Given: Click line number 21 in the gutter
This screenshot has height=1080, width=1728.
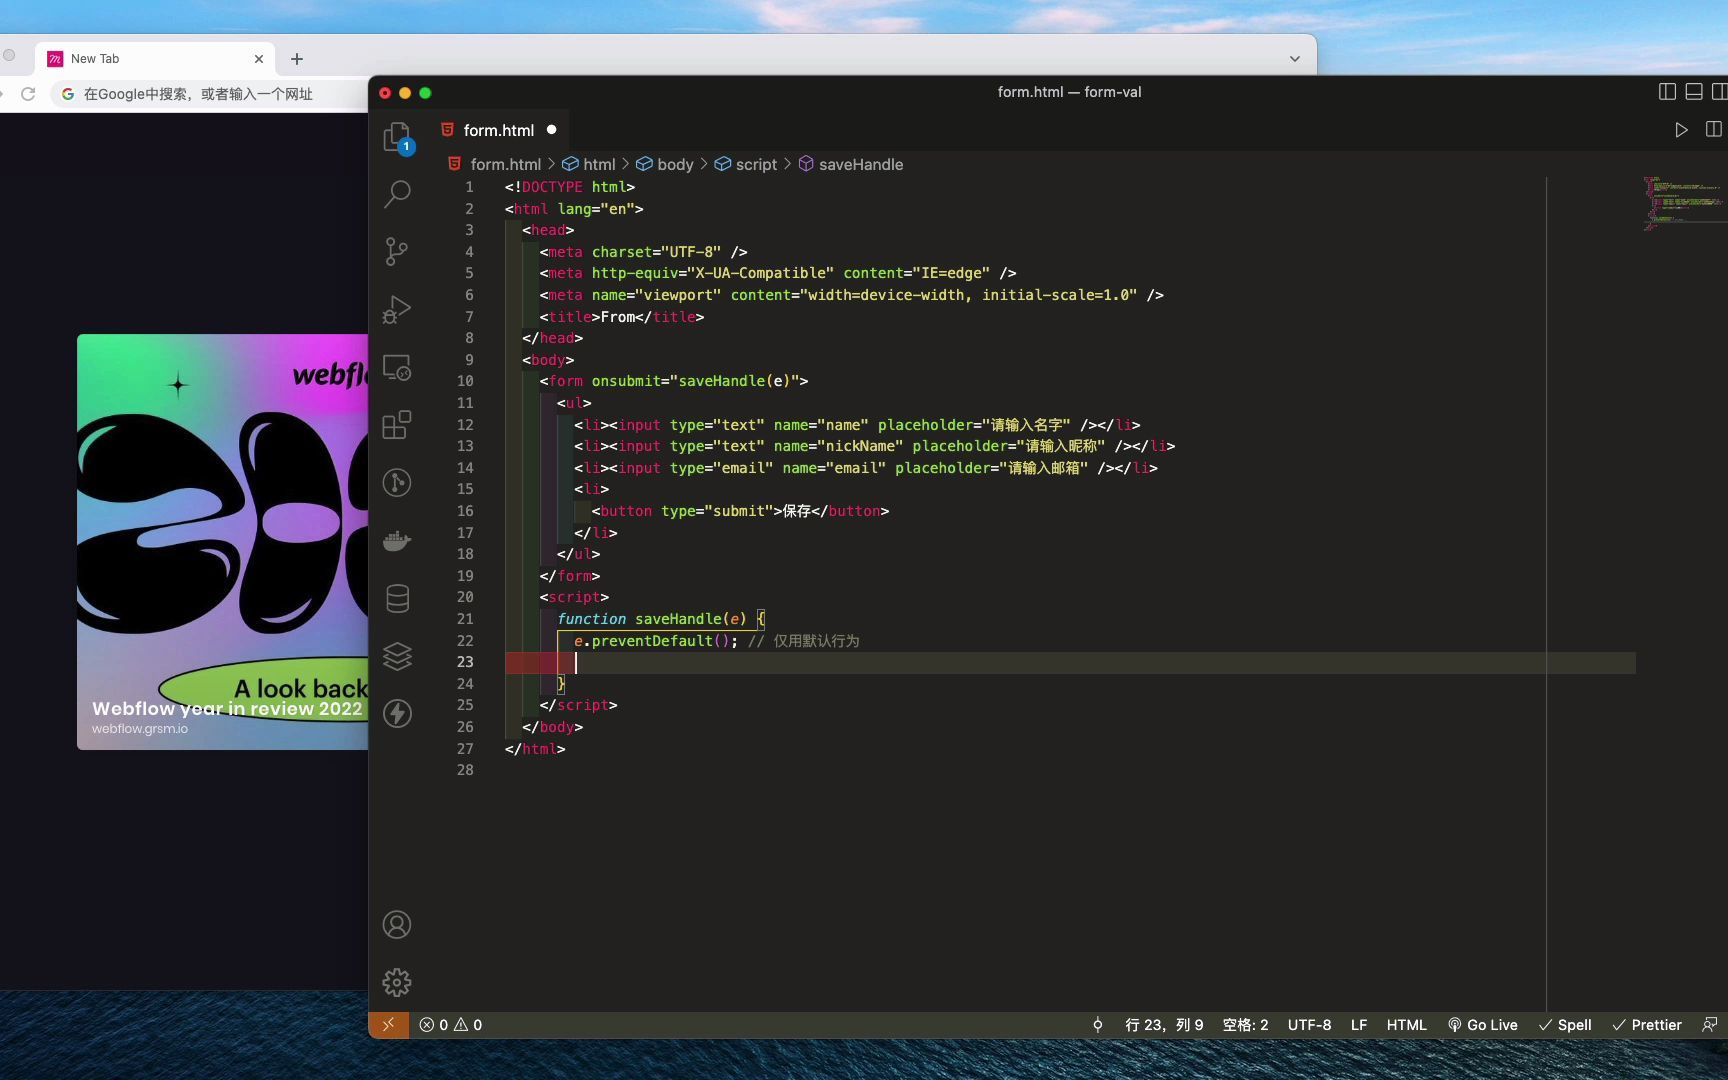Looking at the screenshot, I should [x=465, y=619].
